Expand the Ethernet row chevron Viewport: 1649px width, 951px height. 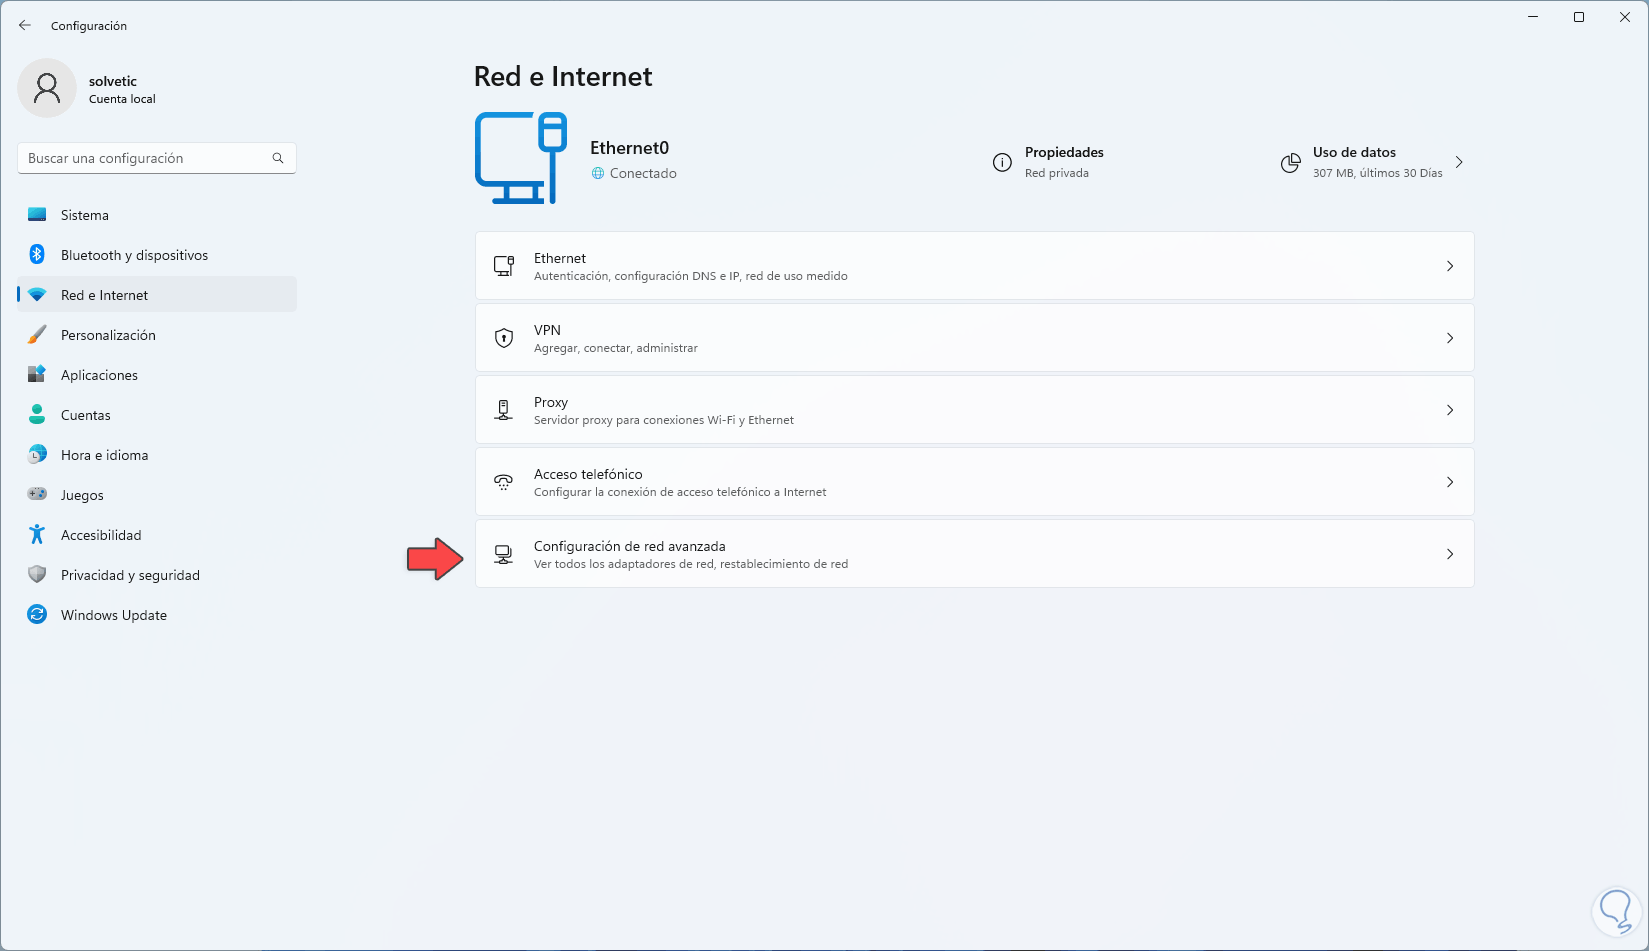1450,266
